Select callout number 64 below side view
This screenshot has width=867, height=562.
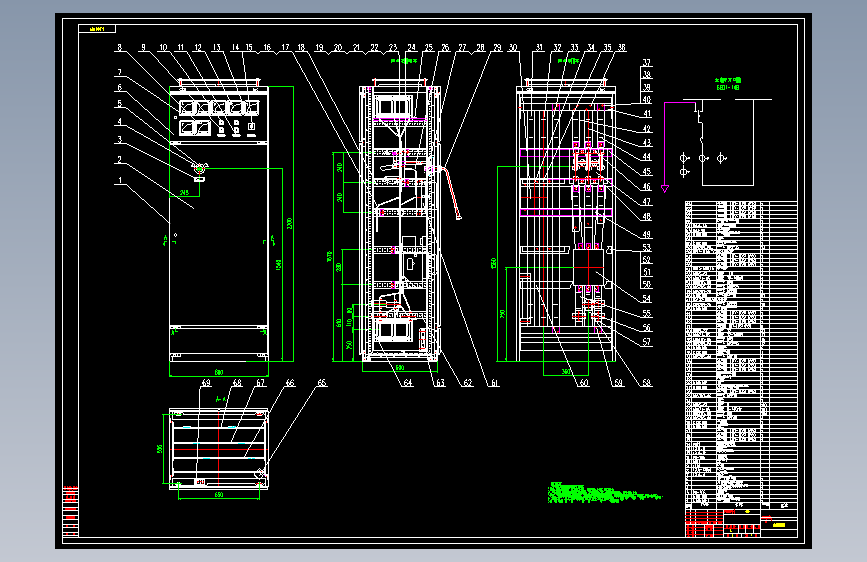coord(408,383)
